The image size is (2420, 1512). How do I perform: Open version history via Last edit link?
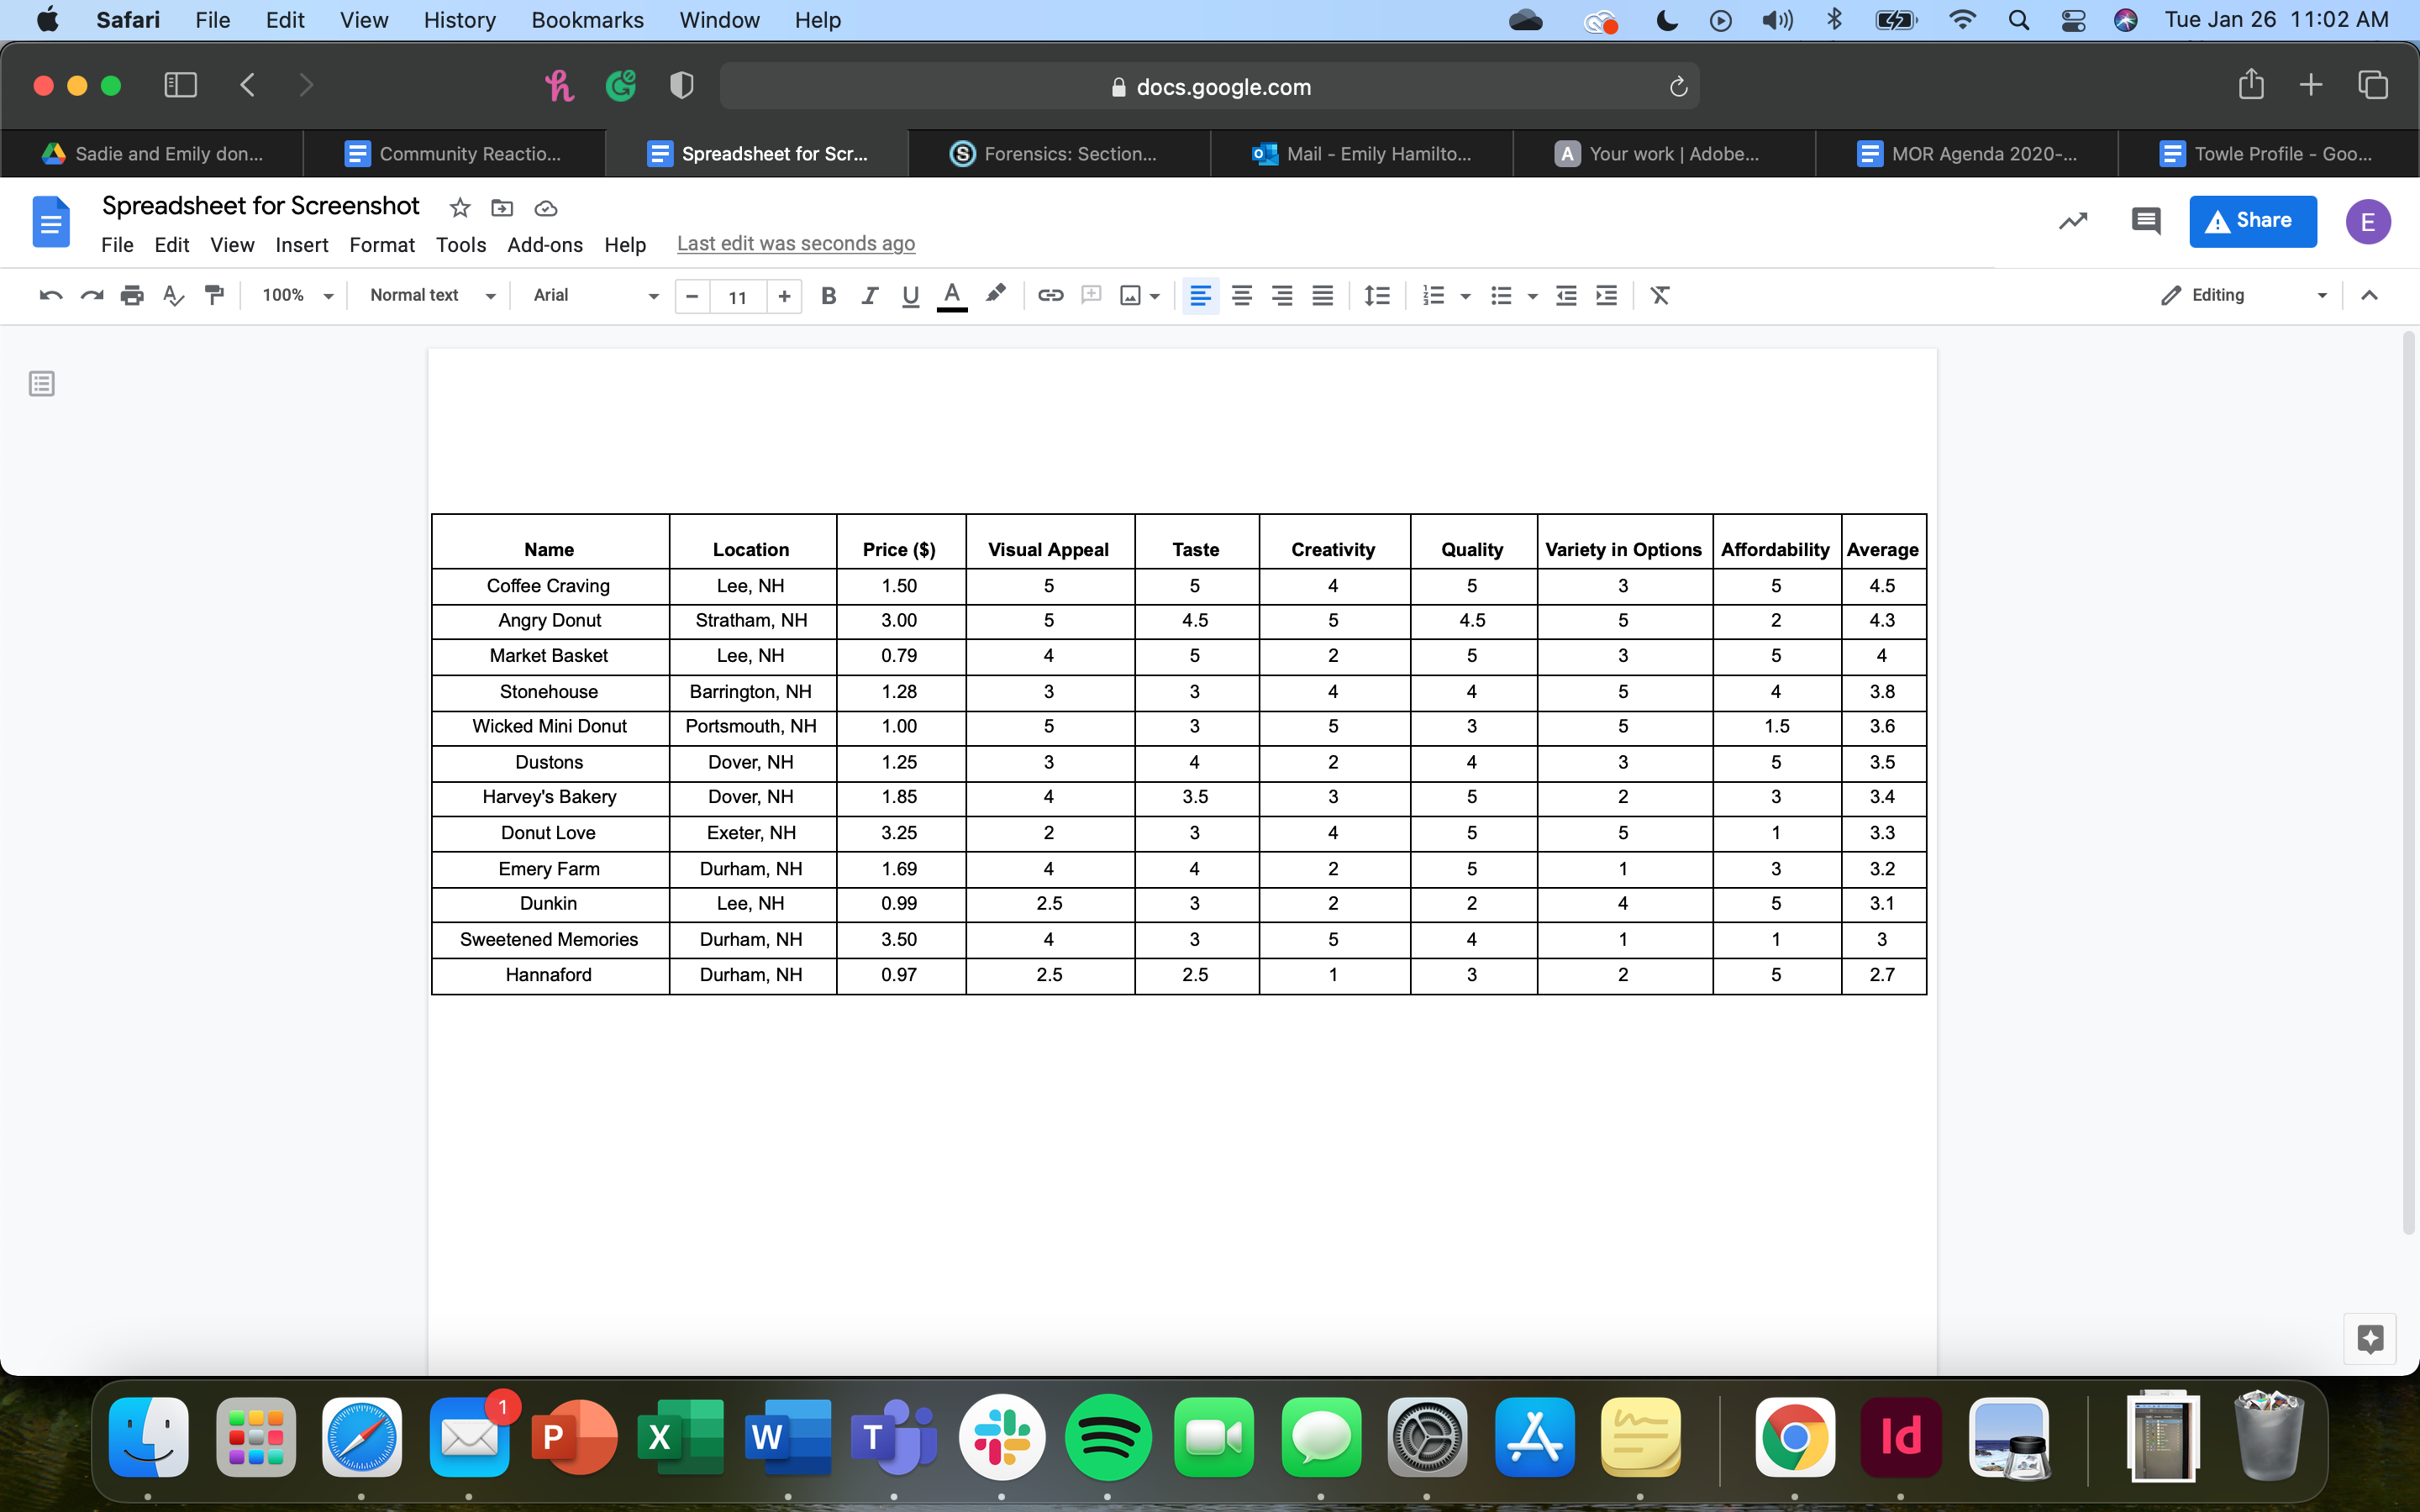click(795, 243)
